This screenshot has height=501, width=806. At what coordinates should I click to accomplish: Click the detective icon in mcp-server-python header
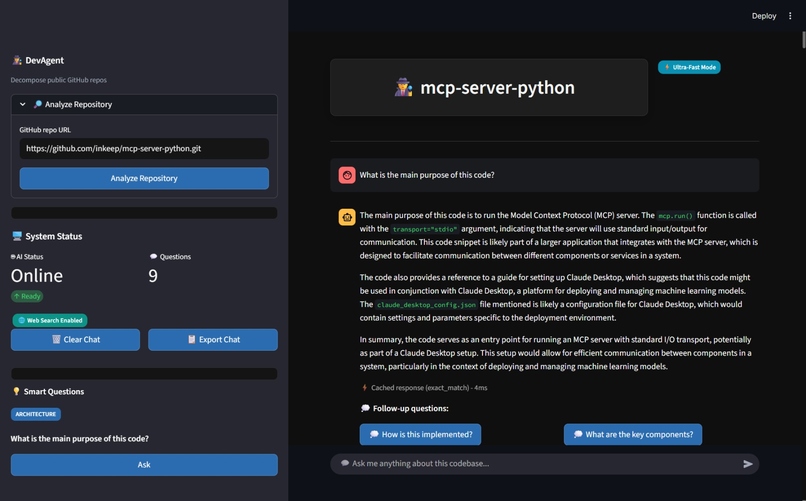click(x=404, y=87)
